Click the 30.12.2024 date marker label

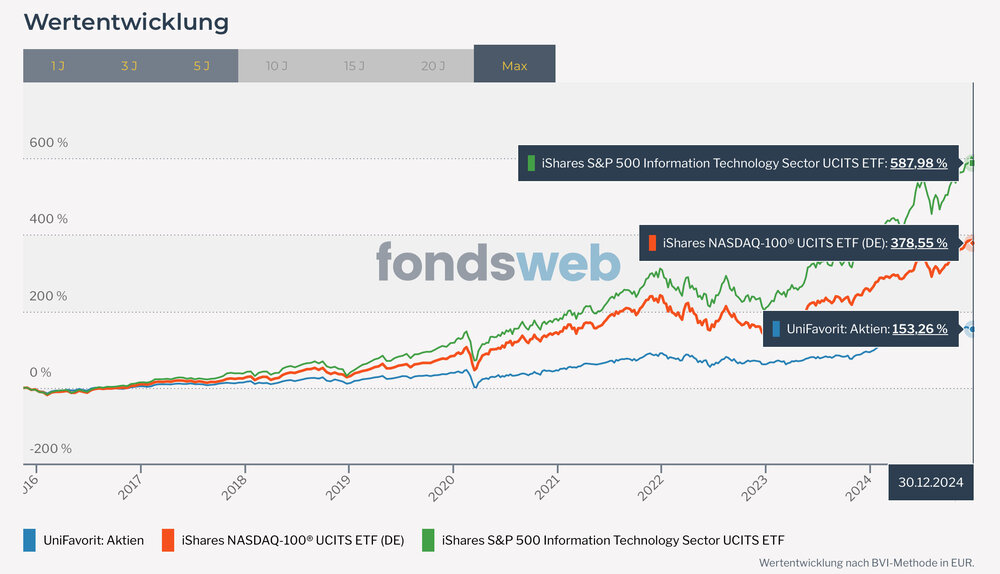[x=930, y=482]
